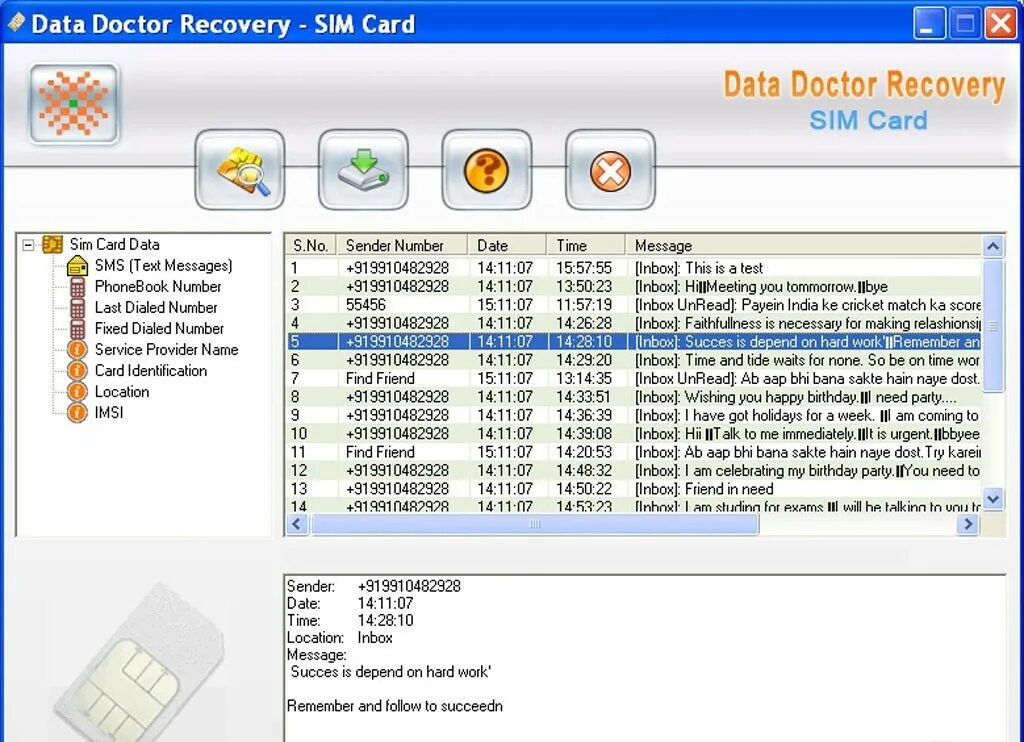Select Location tree entry
This screenshot has width=1024, height=742.
click(122, 391)
